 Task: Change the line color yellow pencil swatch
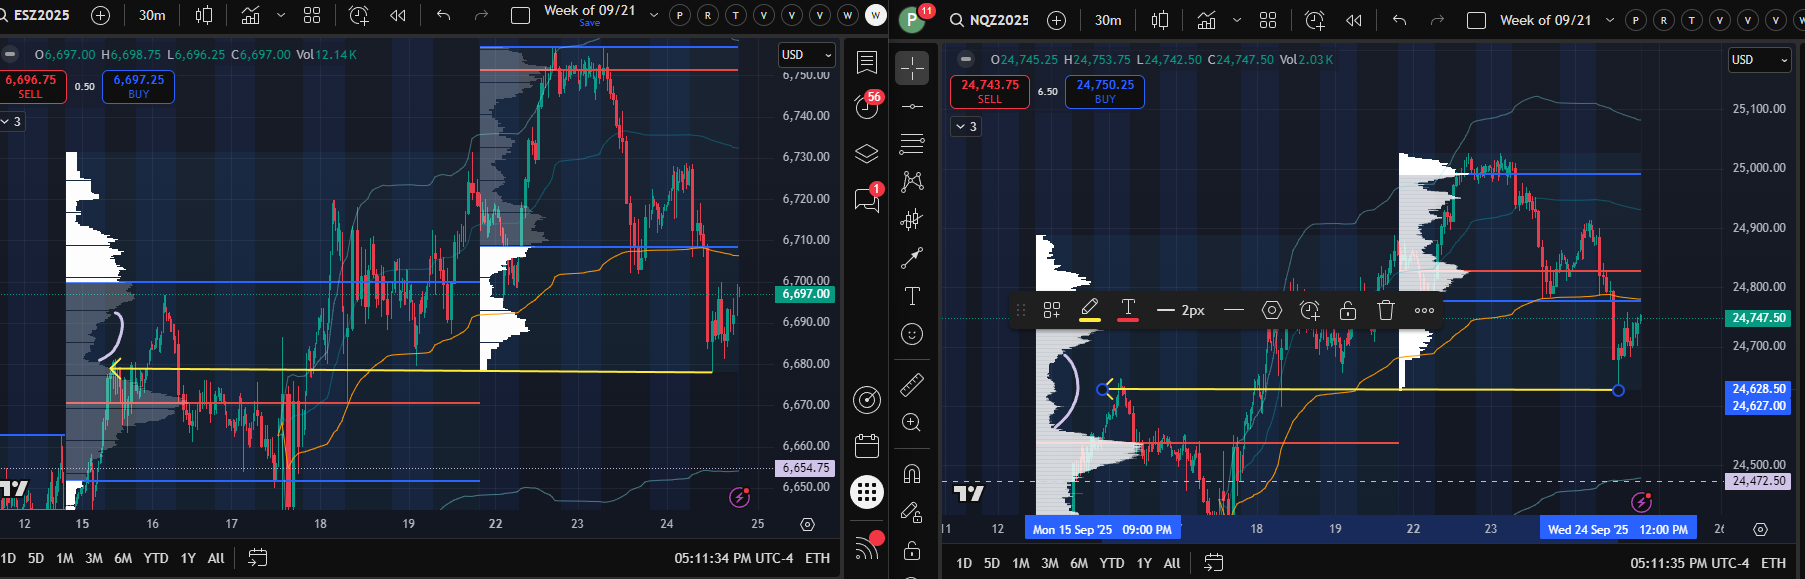pyautogui.click(x=1090, y=310)
